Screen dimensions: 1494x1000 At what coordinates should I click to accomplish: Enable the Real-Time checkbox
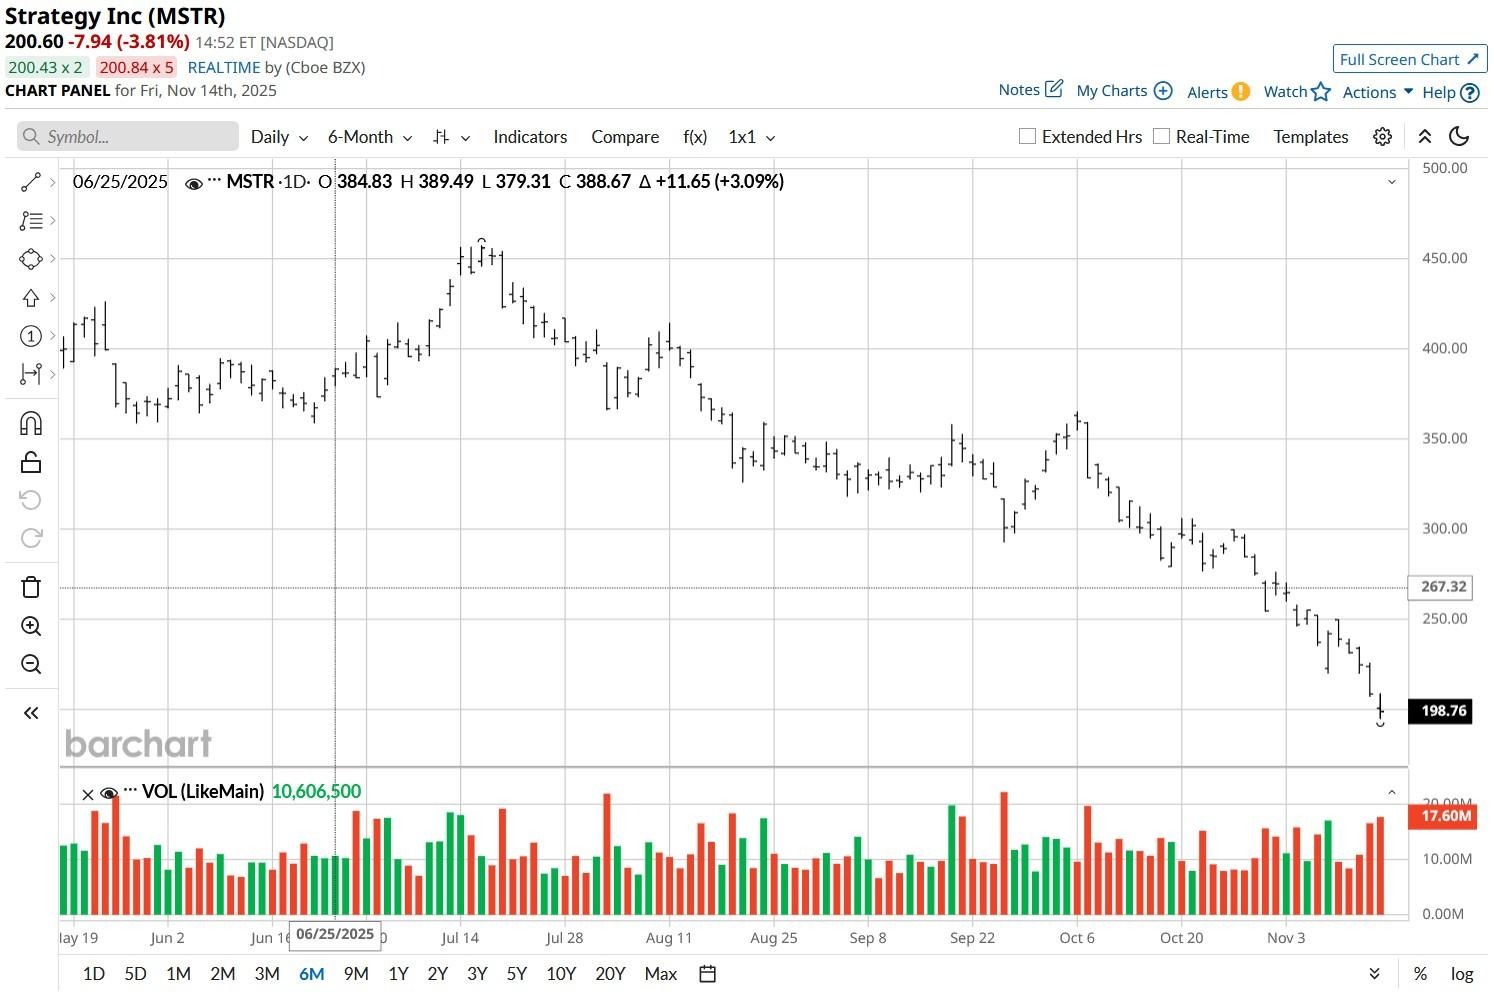(x=1161, y=136)
